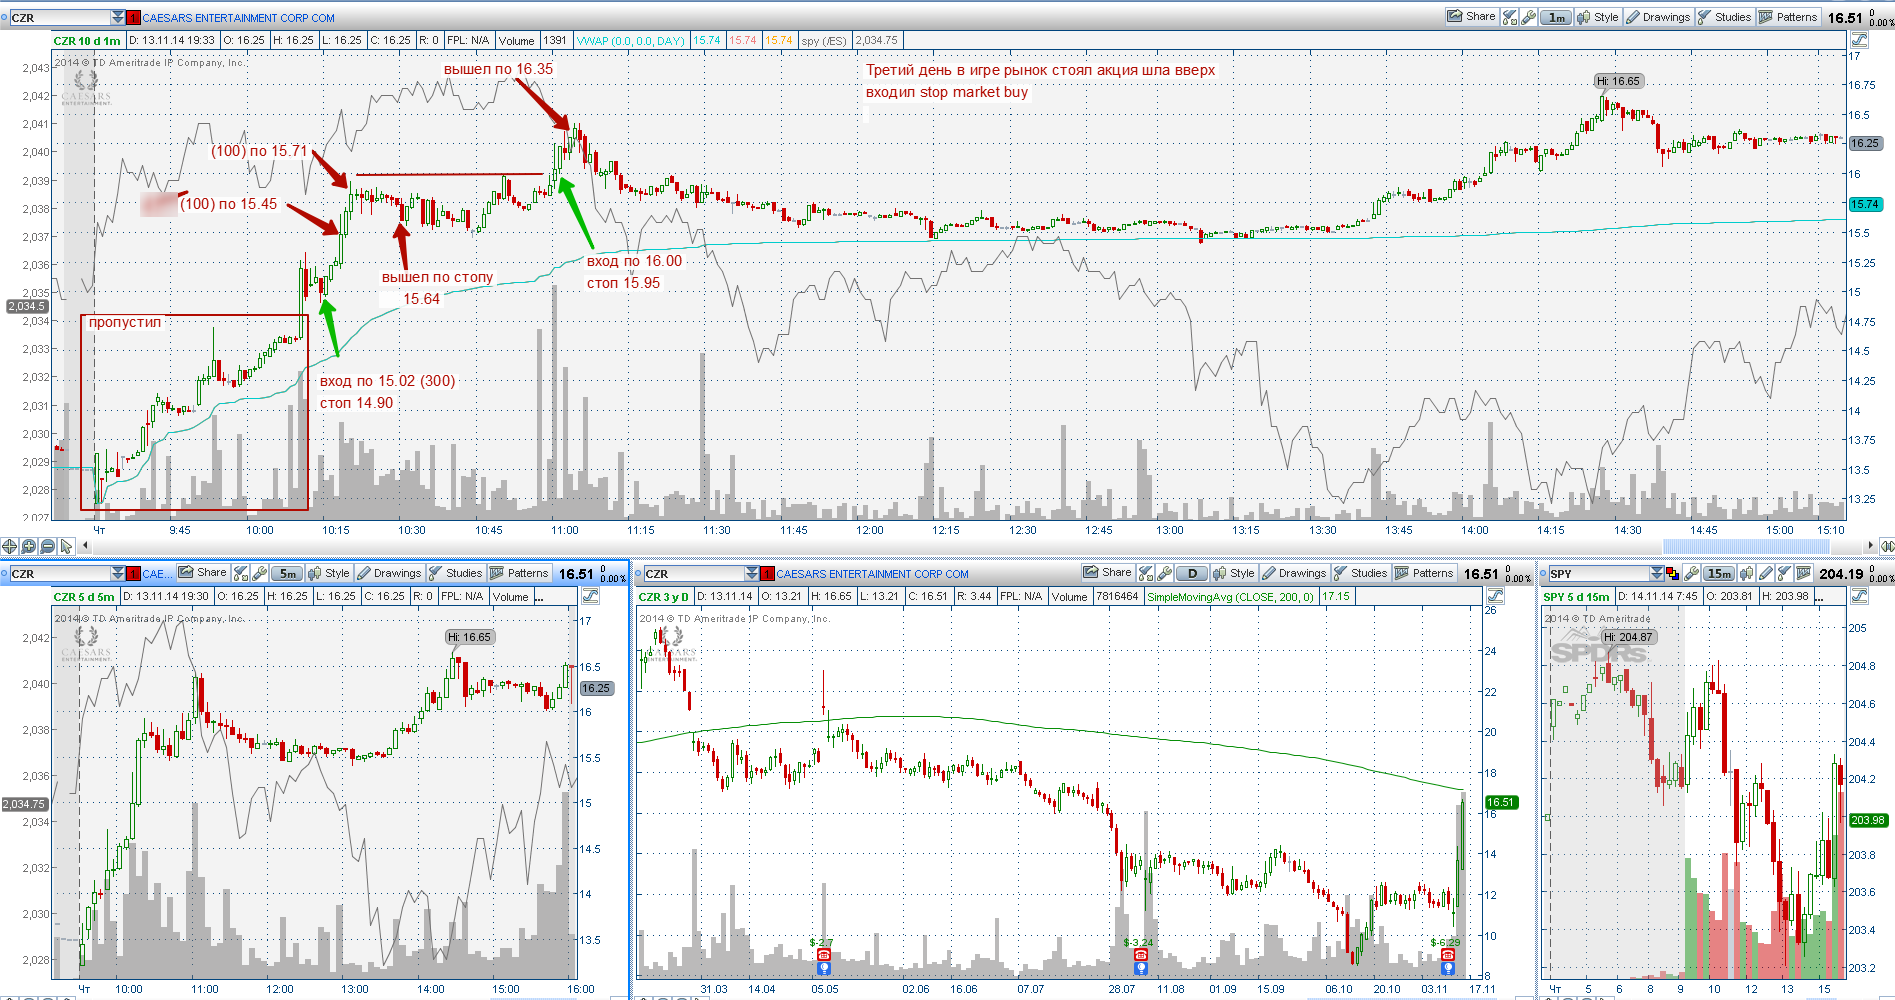Click the quick study icon in main chart toolbar

tap(1510, 17)
